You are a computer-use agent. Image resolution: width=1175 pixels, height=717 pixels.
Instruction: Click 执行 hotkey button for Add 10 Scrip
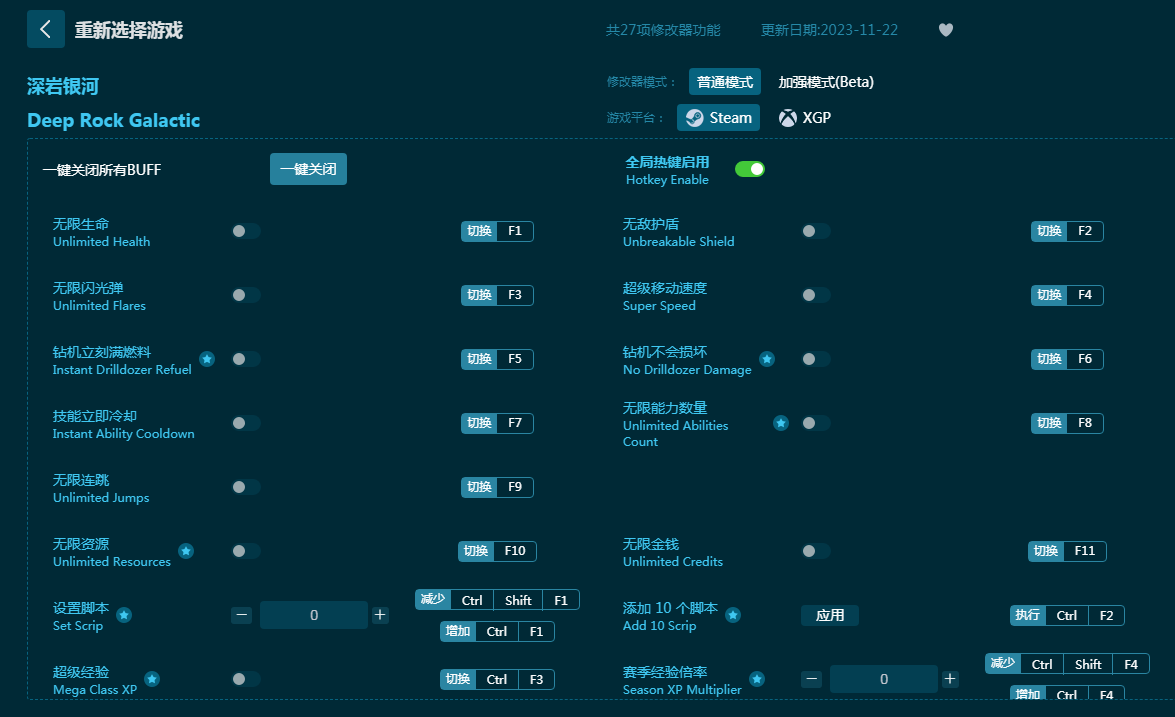[x=1027, y=615]
